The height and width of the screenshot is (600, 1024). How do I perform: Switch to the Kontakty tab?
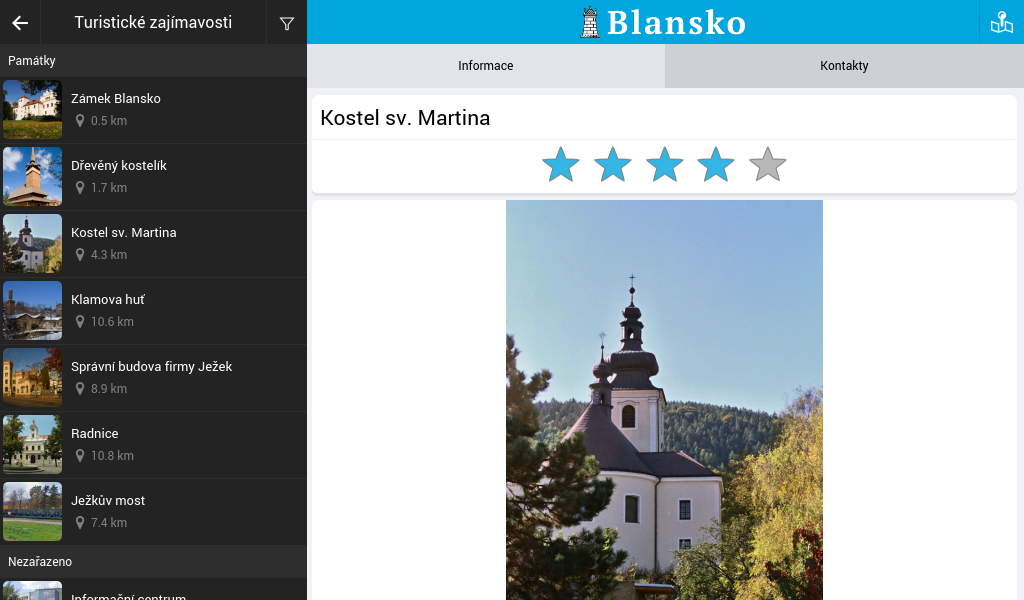tap(844, 66)
